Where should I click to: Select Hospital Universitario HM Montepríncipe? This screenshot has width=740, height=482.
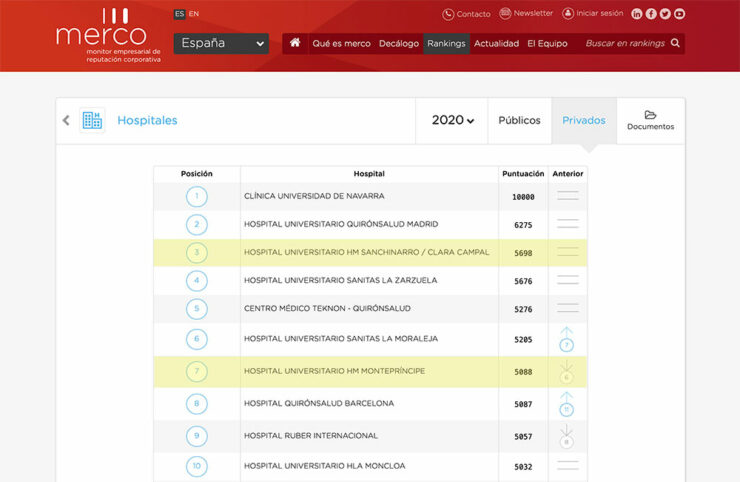coord(334,371)
